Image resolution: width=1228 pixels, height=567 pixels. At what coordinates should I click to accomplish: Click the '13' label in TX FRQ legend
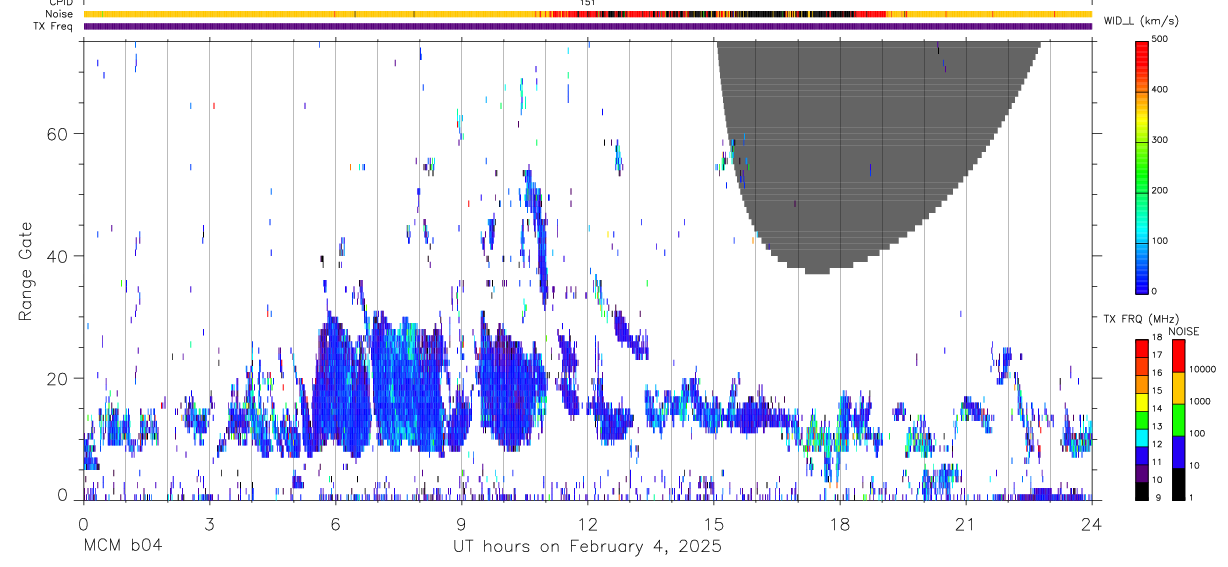1158,426
